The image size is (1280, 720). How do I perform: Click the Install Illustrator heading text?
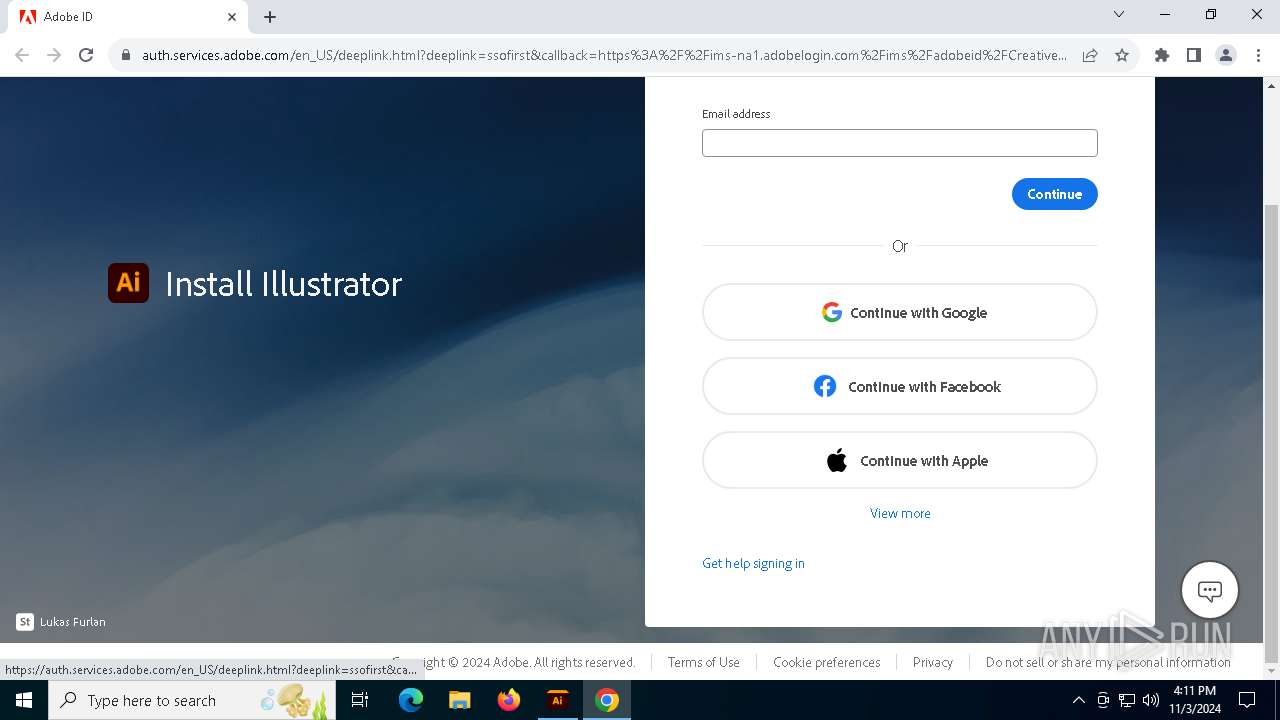click(283, 284)
